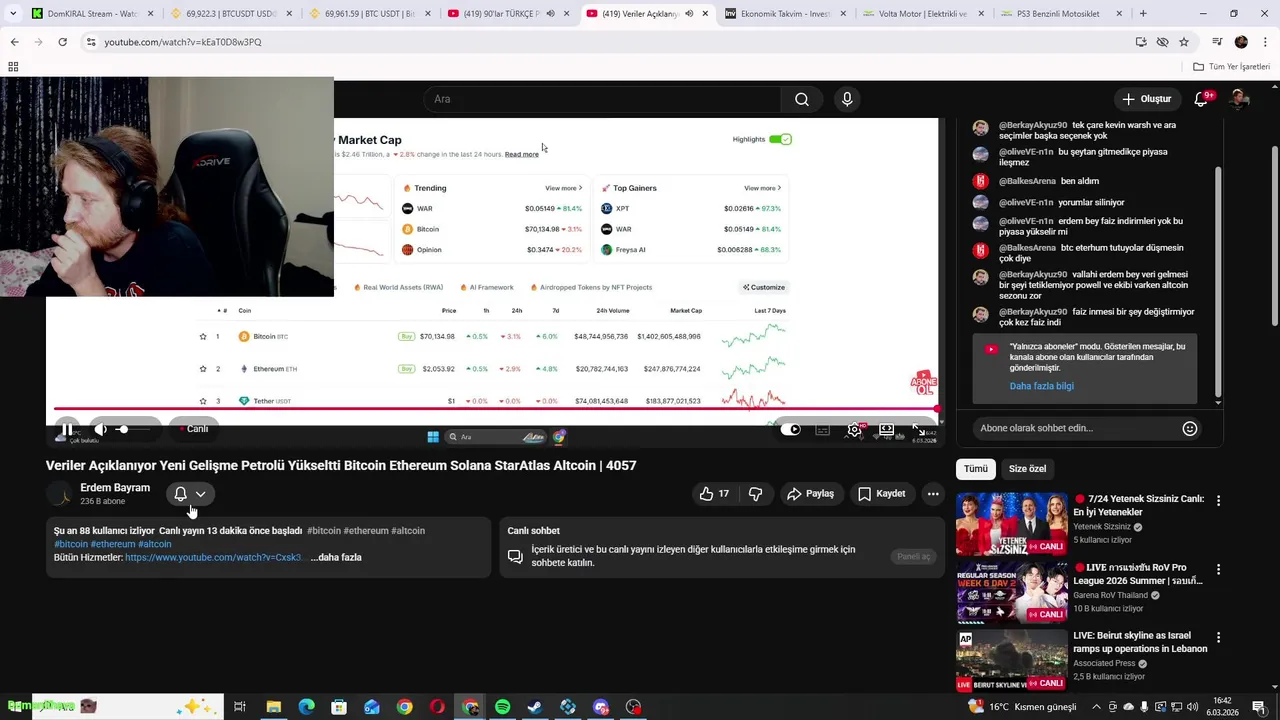This screenshot has width=1280, height=720.
Task: Like the video with thumbs up
Action: 714,494
